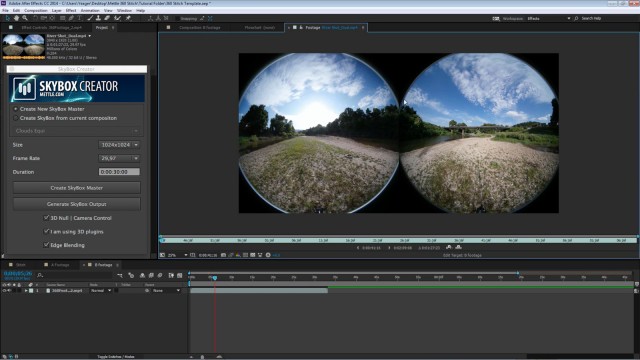Select the Type text tool
Screen dimensions: 640x360
coord(79,18)
